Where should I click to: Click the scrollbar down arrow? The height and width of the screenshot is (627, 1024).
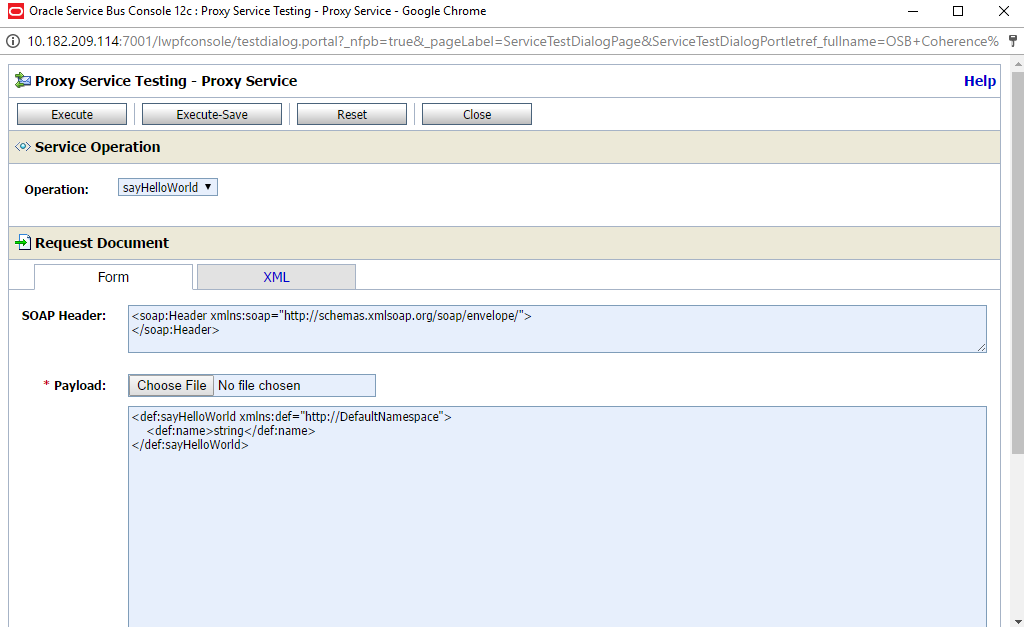(x=1017, y=621)
